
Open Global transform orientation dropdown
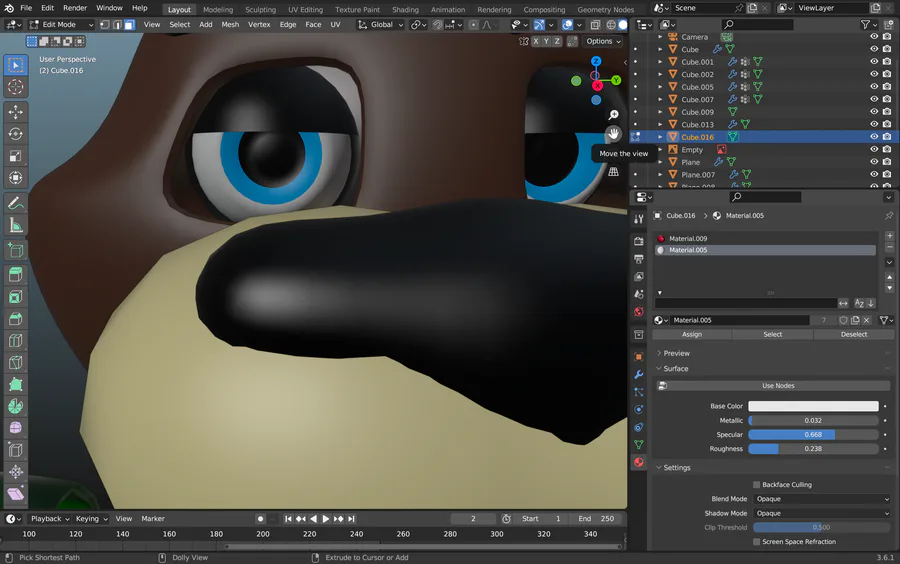[381, 25]
